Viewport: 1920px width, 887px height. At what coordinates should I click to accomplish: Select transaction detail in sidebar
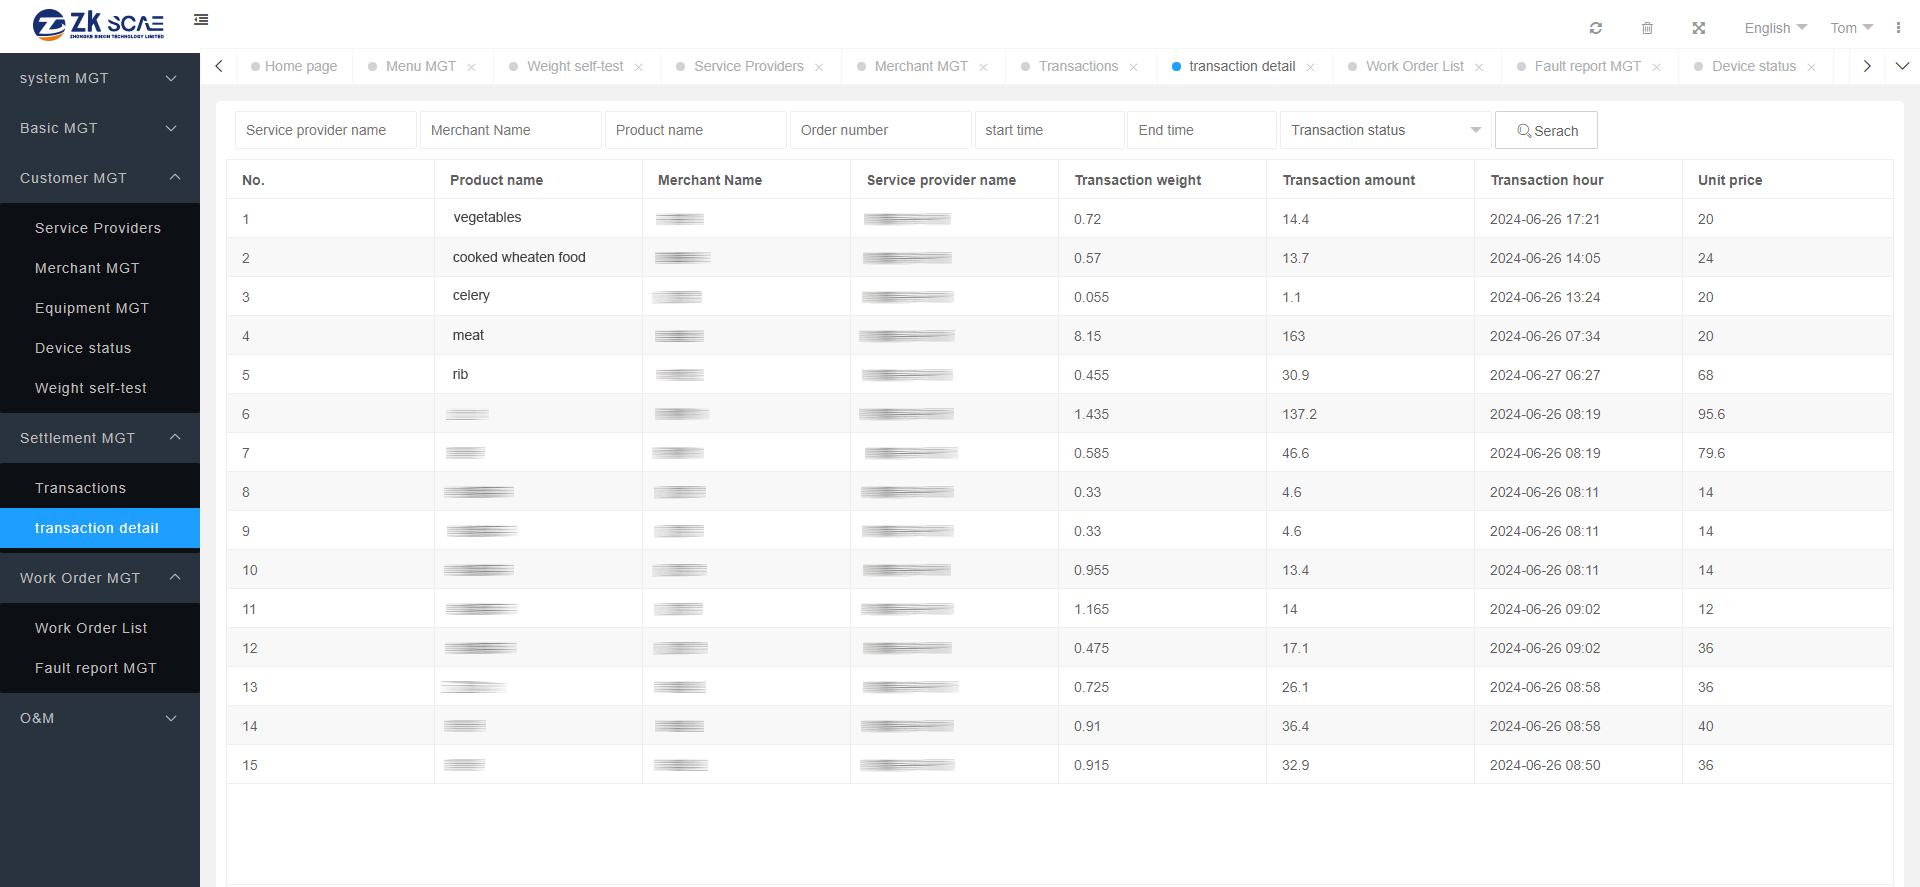pyautogui.click(x=100, y=528)
